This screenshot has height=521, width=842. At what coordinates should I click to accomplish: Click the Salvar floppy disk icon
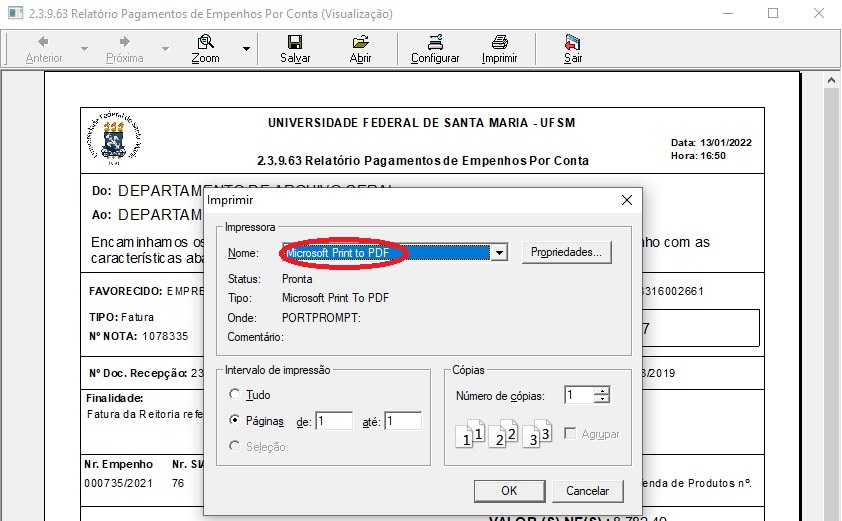295,43
